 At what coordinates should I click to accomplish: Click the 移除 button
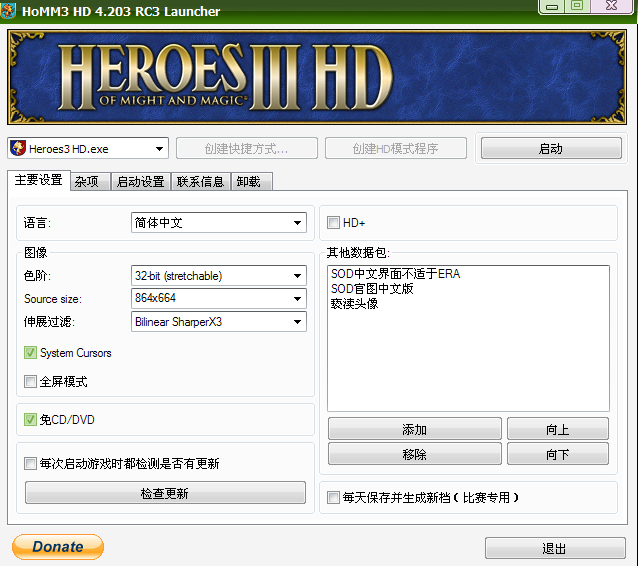coord(415,454)
